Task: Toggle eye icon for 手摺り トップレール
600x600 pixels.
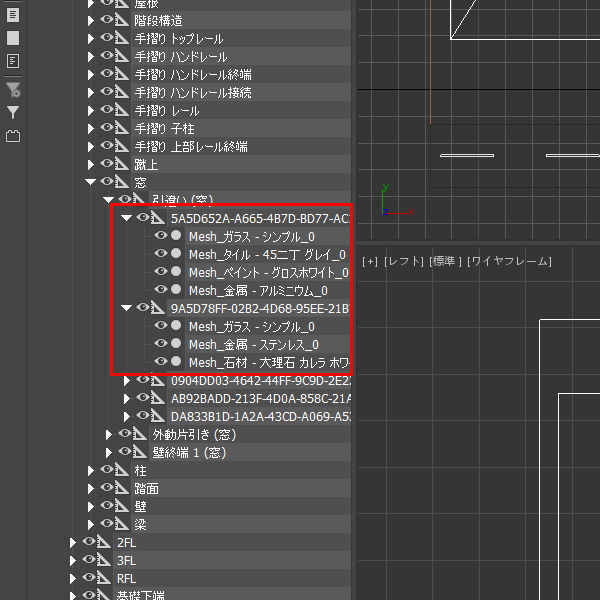Action: [x=107, y=39]
